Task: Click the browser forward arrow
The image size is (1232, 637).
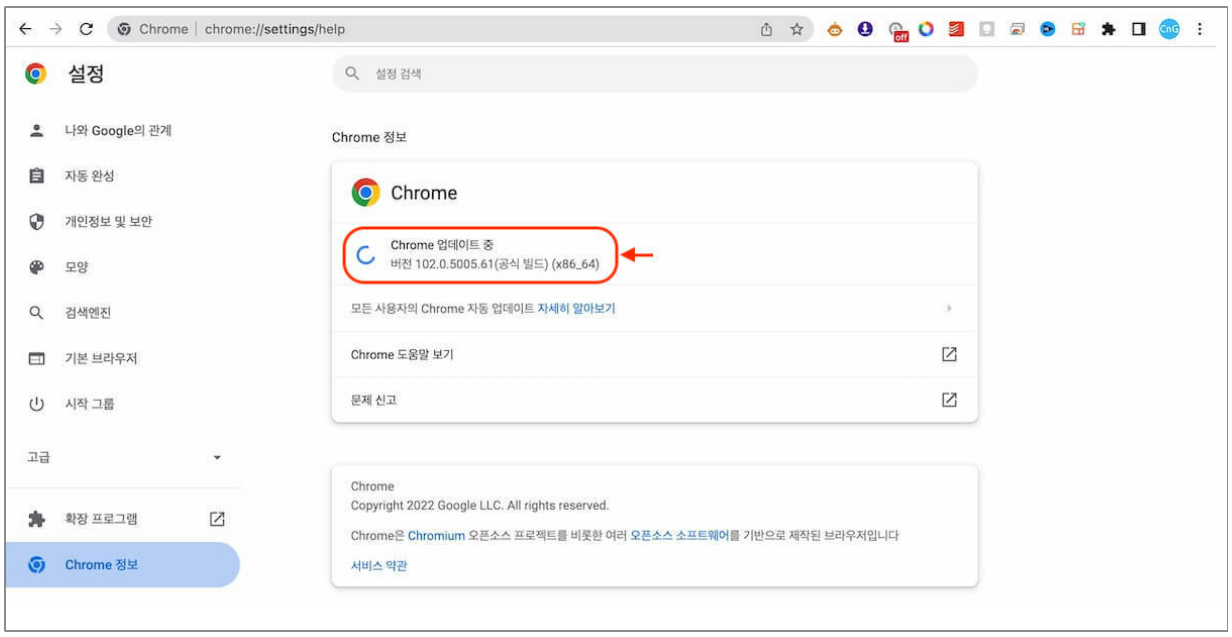Action: pos(55,29)
